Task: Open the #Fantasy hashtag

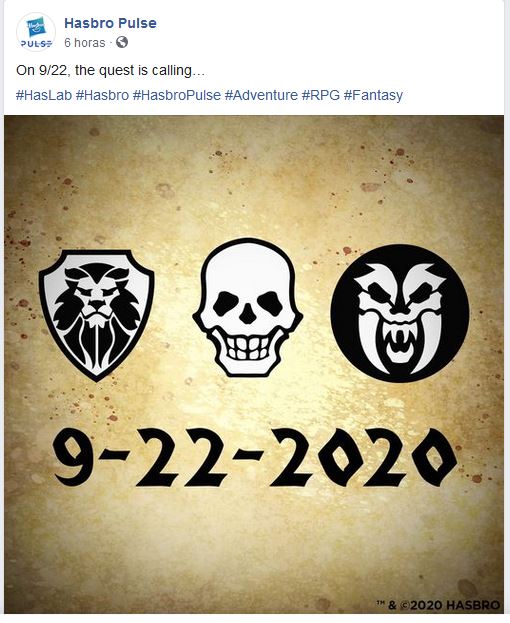Action: tap(373, 95)
